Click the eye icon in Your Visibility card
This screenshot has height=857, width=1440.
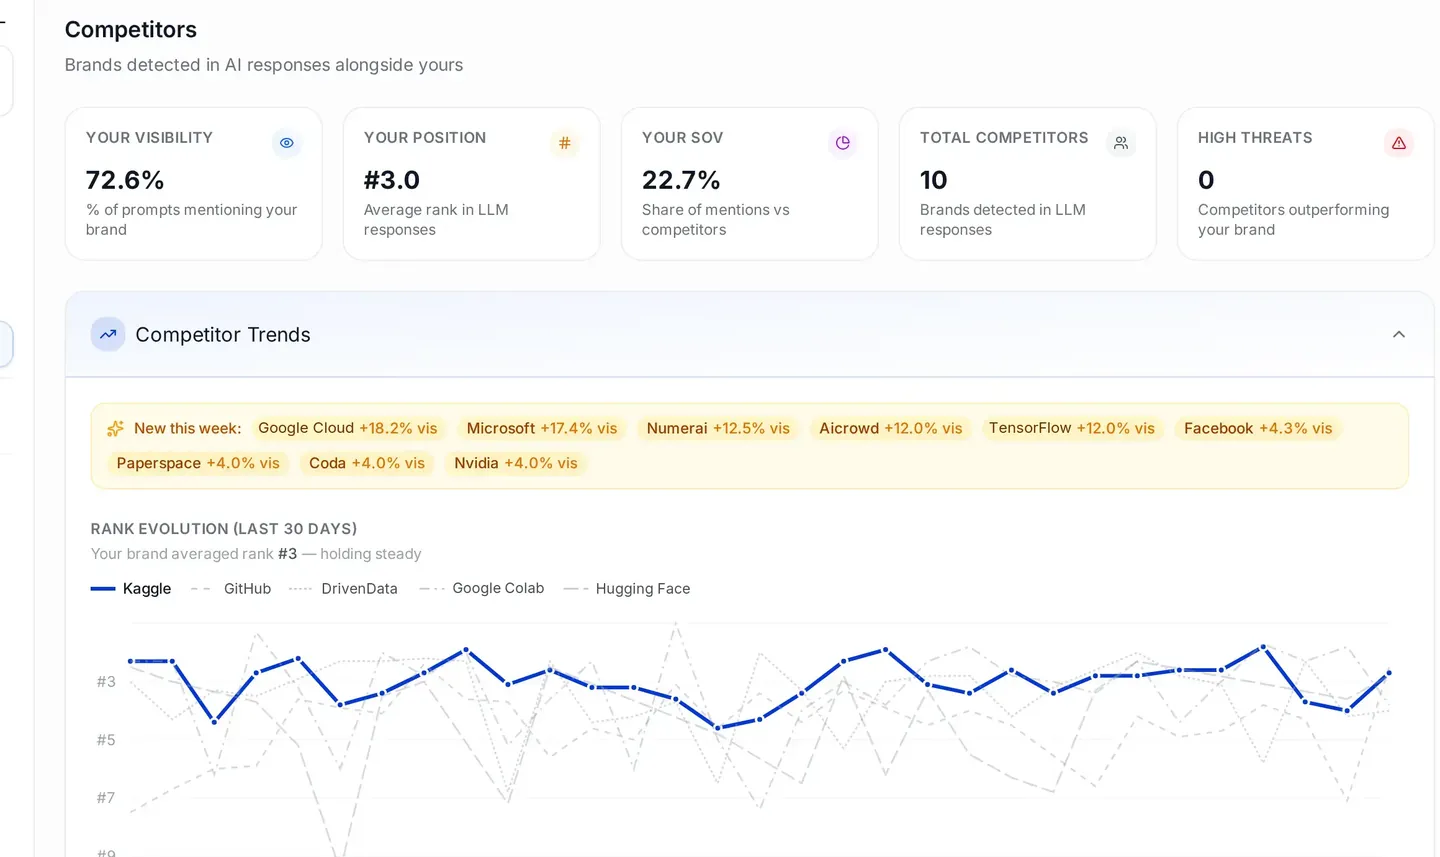pos(287,143)
